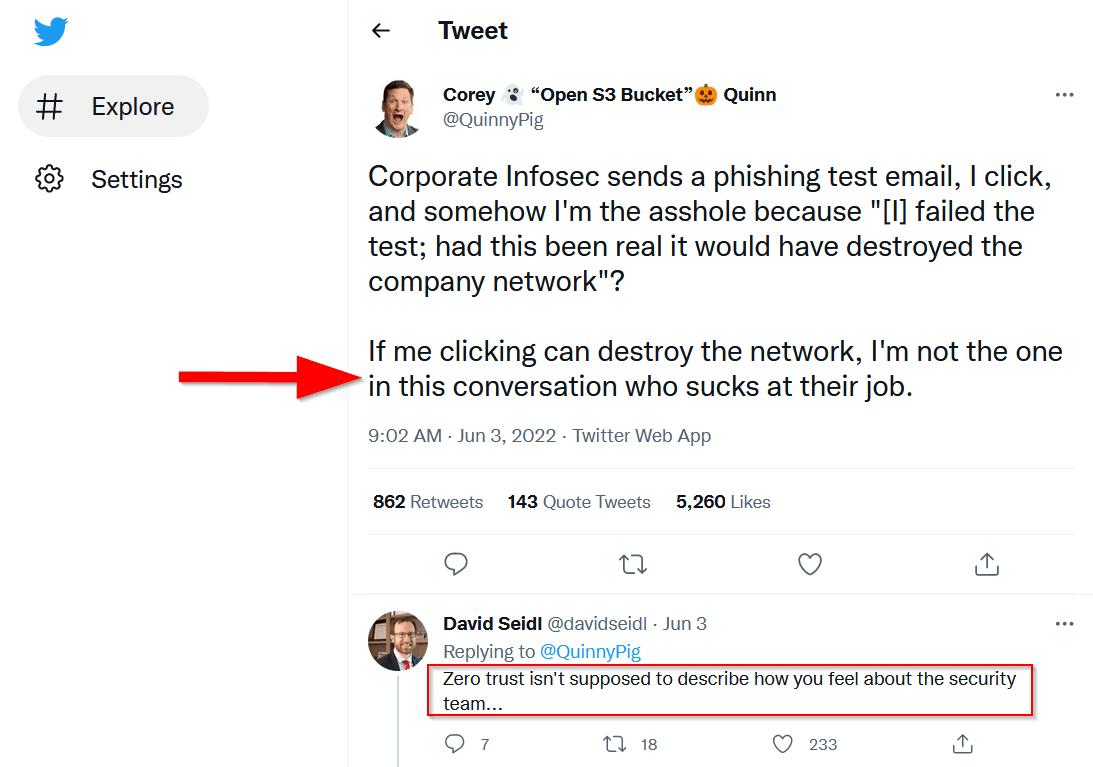Screen dimensions: 1093x767
Task: Click the Explore hashtag icon
Action: click(50, 106)
